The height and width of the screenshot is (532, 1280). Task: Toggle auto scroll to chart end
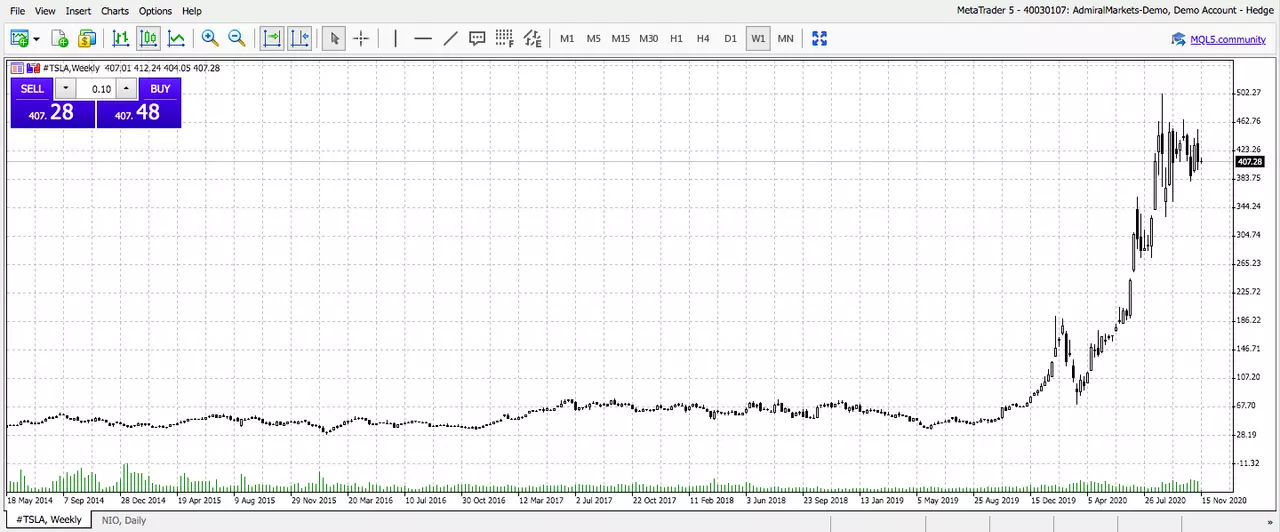pos(272,39)
